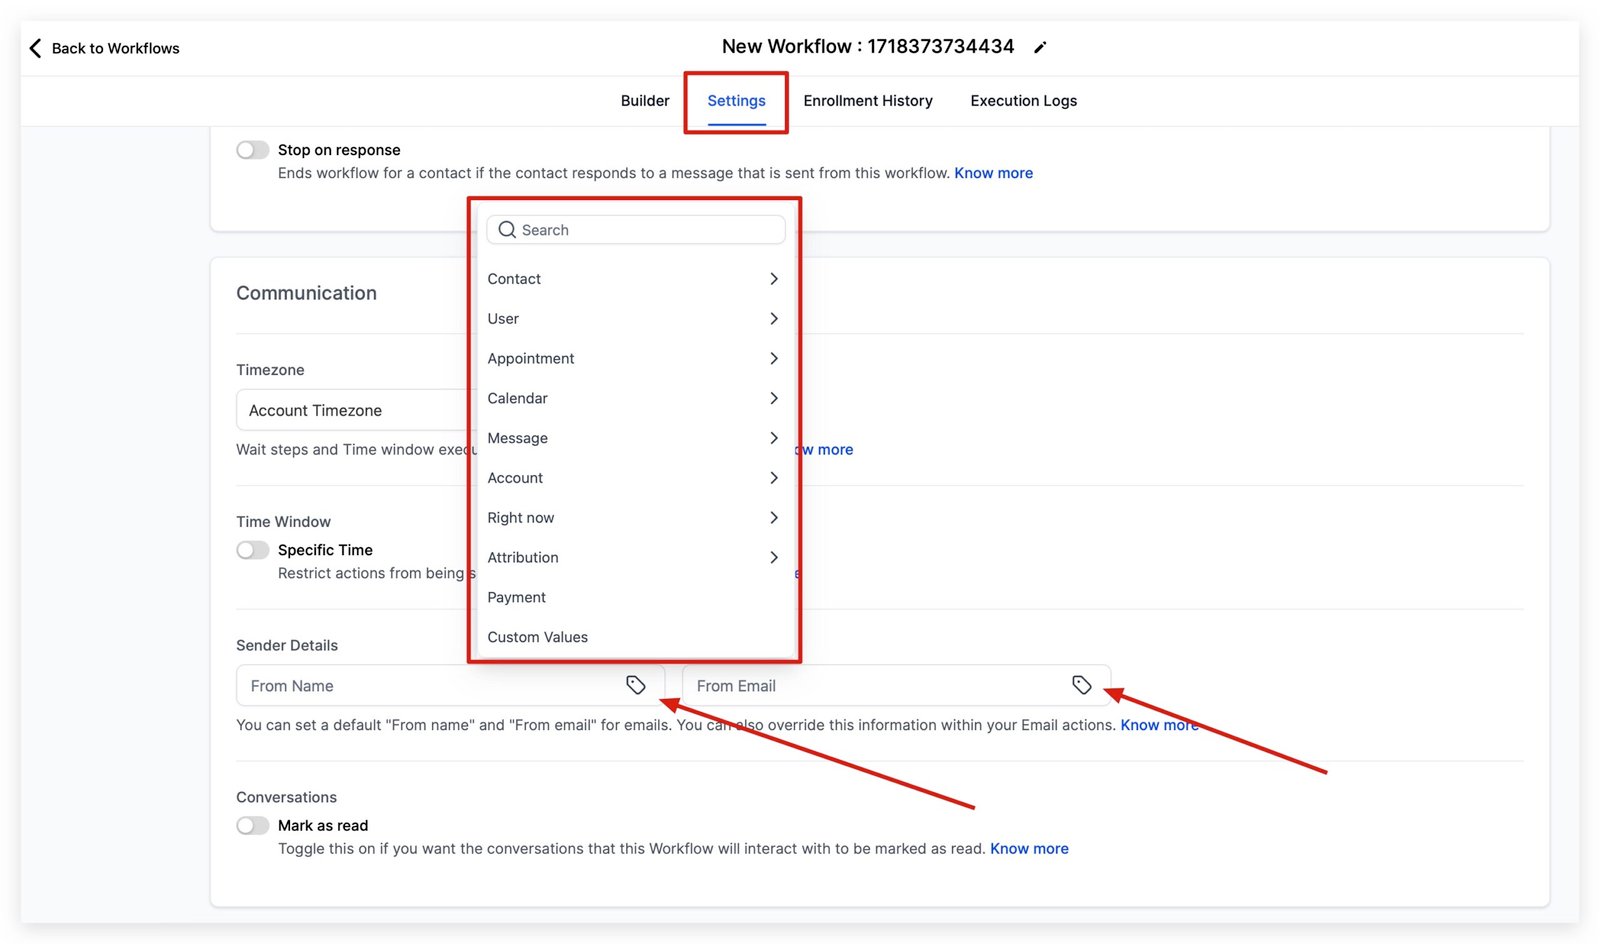Expand the Contact submenu chevron
This screenshot has height=944, width=1600.
click(773, 279)
